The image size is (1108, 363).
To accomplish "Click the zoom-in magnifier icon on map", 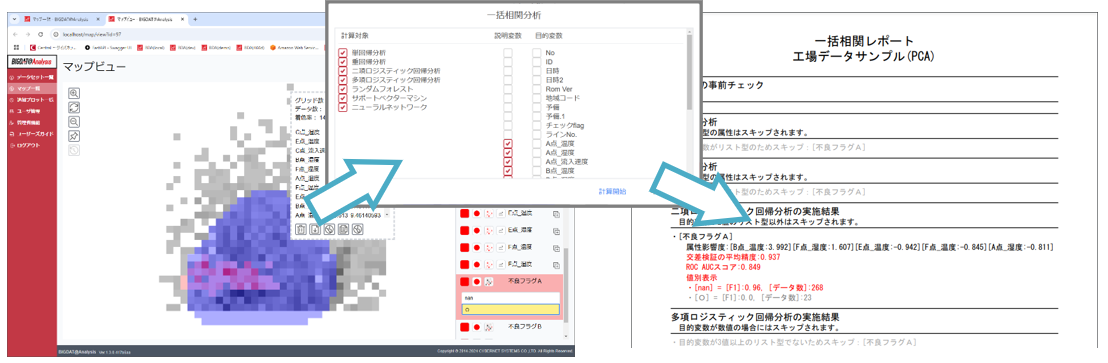I will pos(73,93).
